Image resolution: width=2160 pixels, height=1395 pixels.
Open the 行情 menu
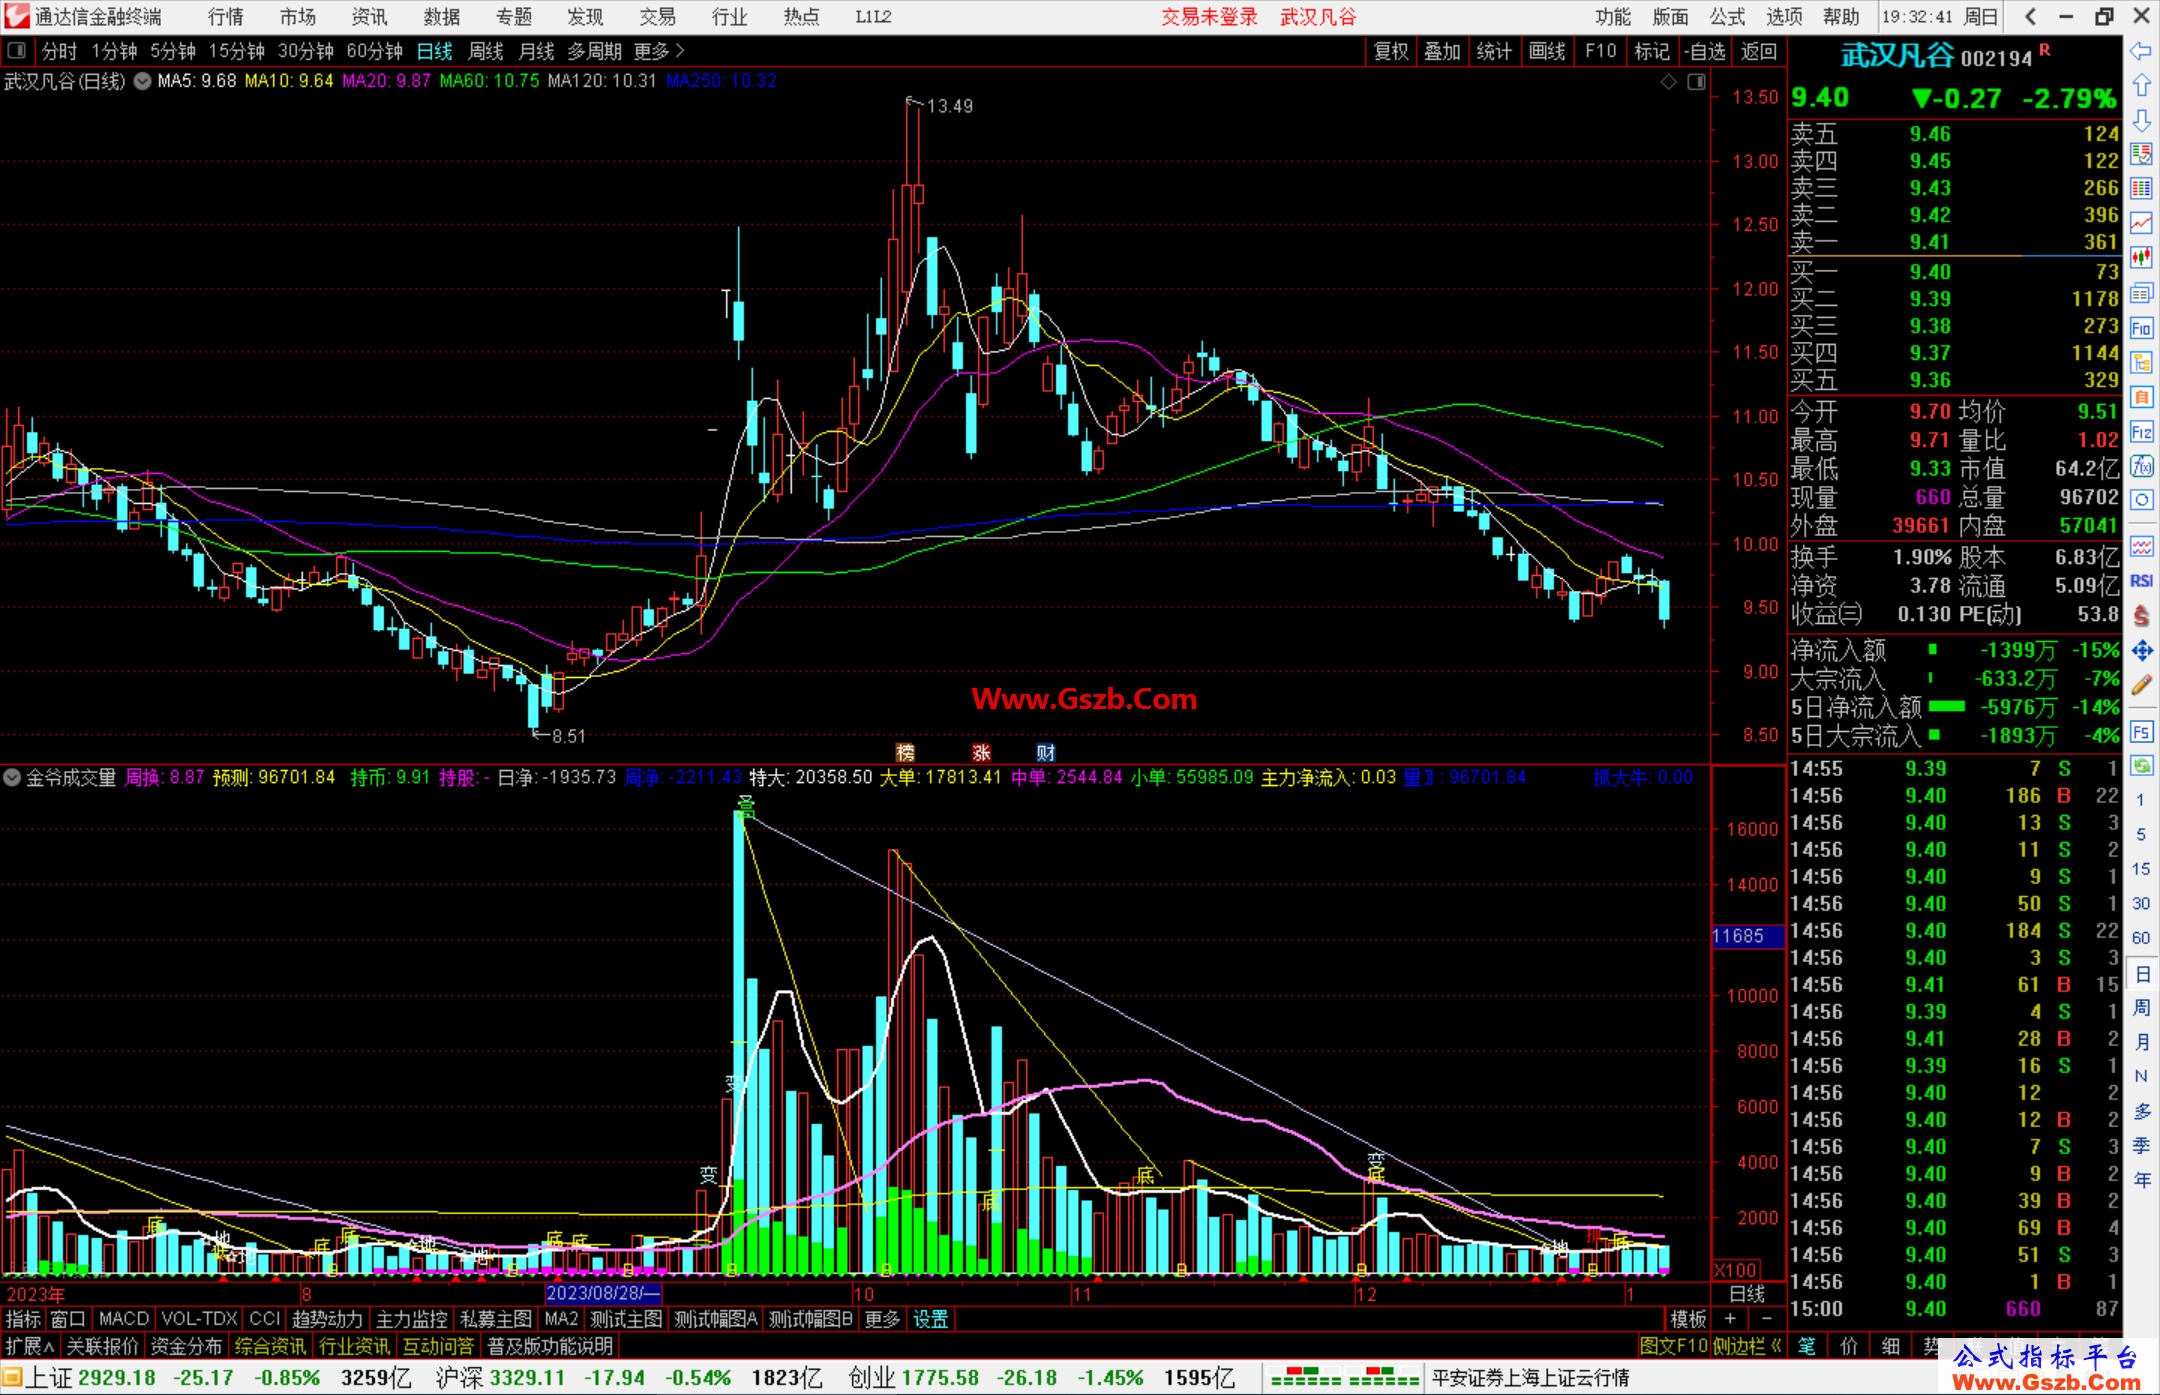226,16
